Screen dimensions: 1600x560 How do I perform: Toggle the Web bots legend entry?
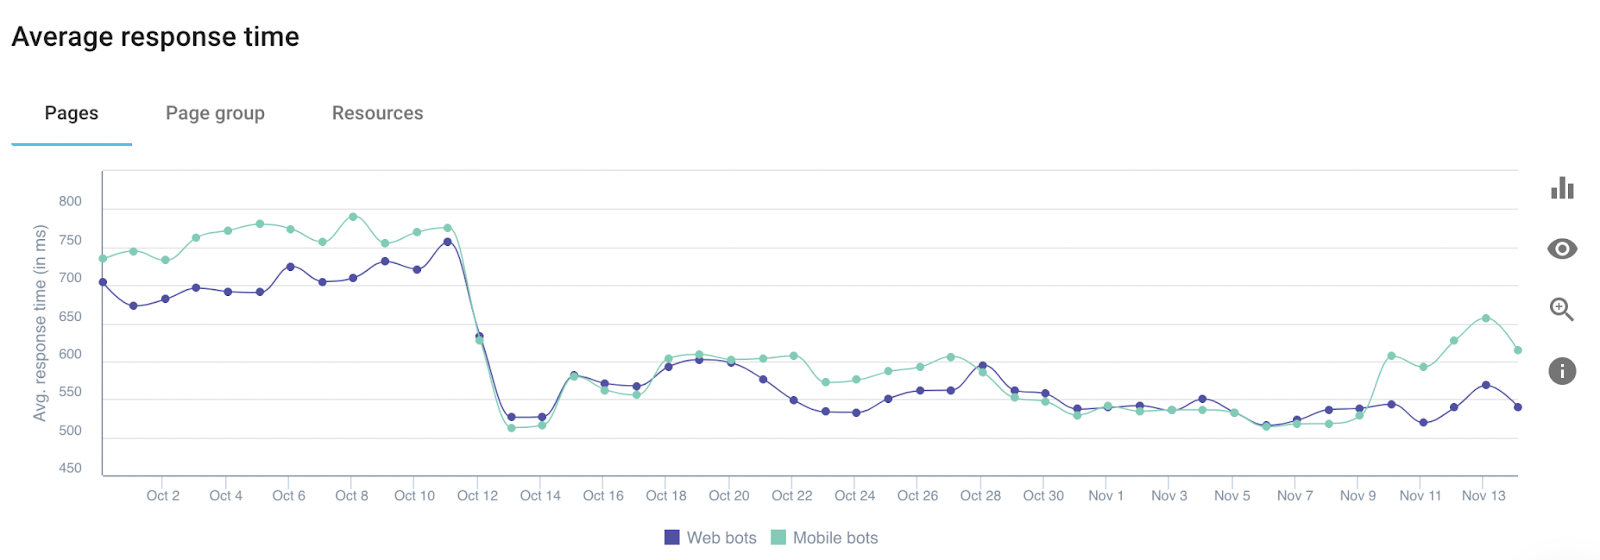click(x=711, y=538)
